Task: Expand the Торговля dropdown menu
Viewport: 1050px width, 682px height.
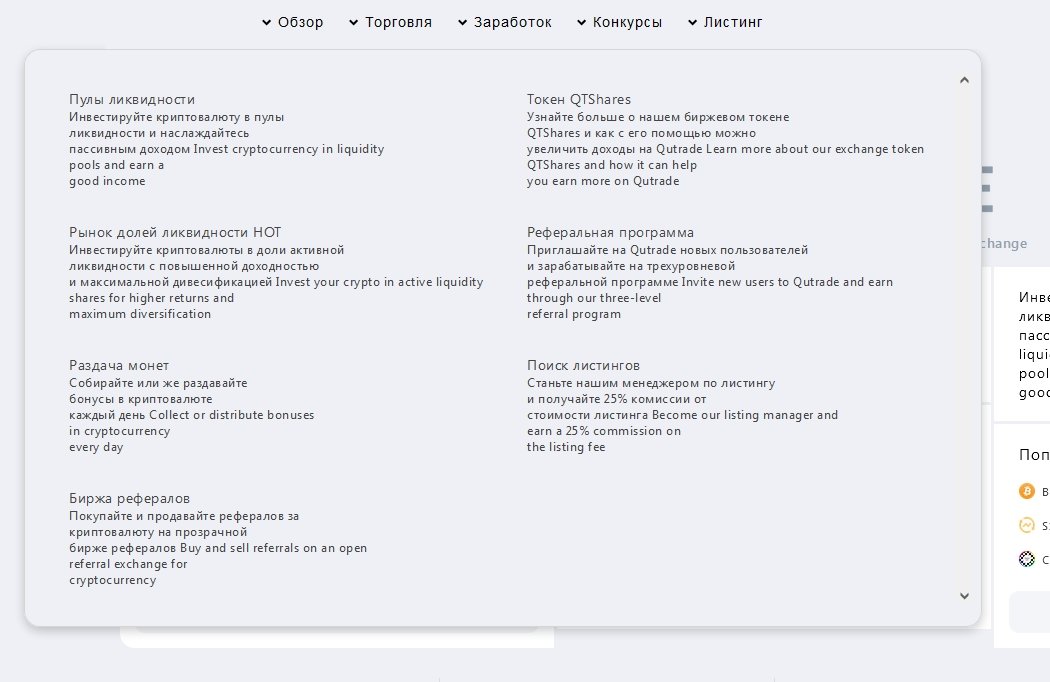Action: pyautogui.click(x=391, y=22)
